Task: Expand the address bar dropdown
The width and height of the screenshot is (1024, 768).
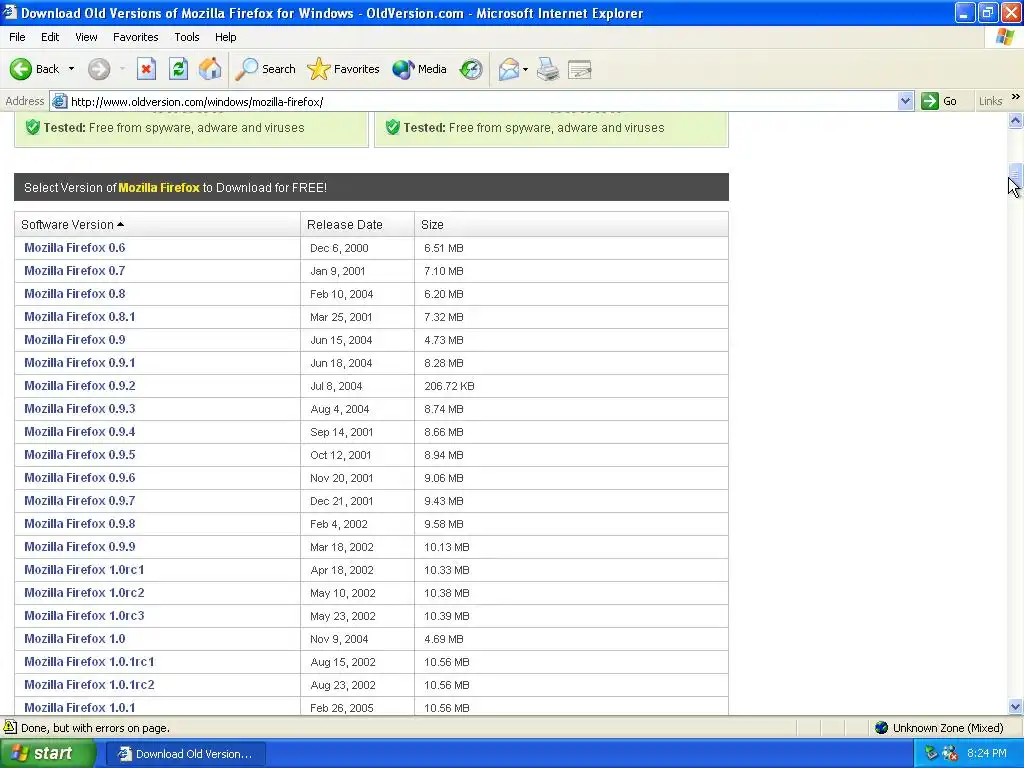Action: (905, 101)
